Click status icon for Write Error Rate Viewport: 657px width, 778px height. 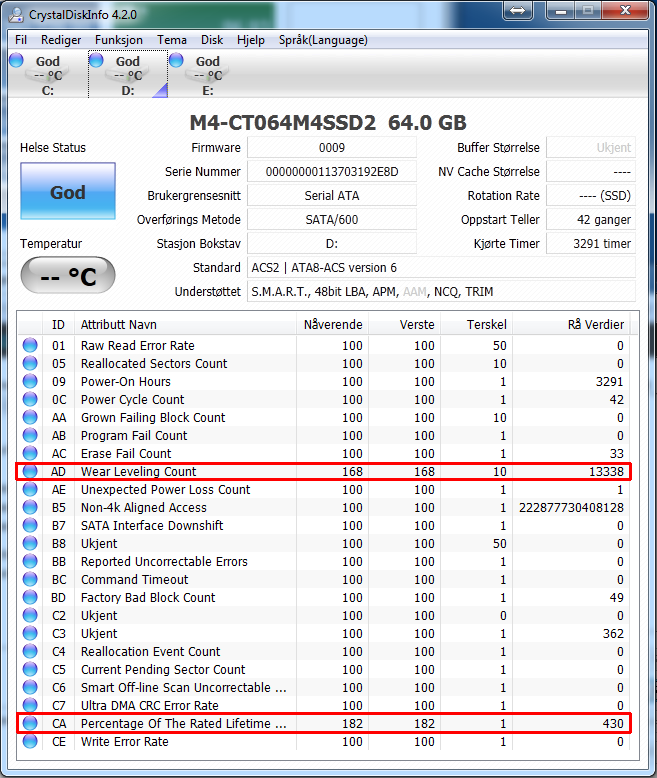(x=30, y=741)
